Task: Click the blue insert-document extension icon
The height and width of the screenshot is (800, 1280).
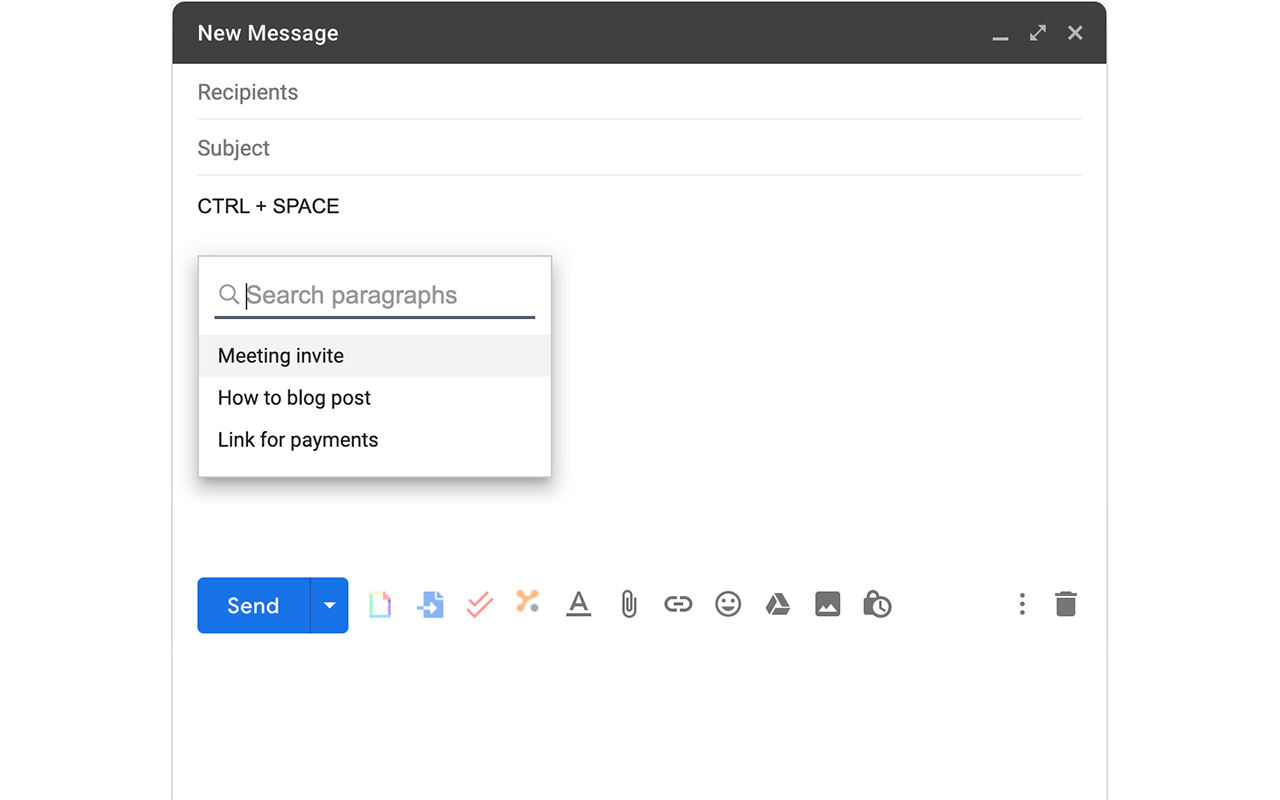Action: click(x=430, y=604)
